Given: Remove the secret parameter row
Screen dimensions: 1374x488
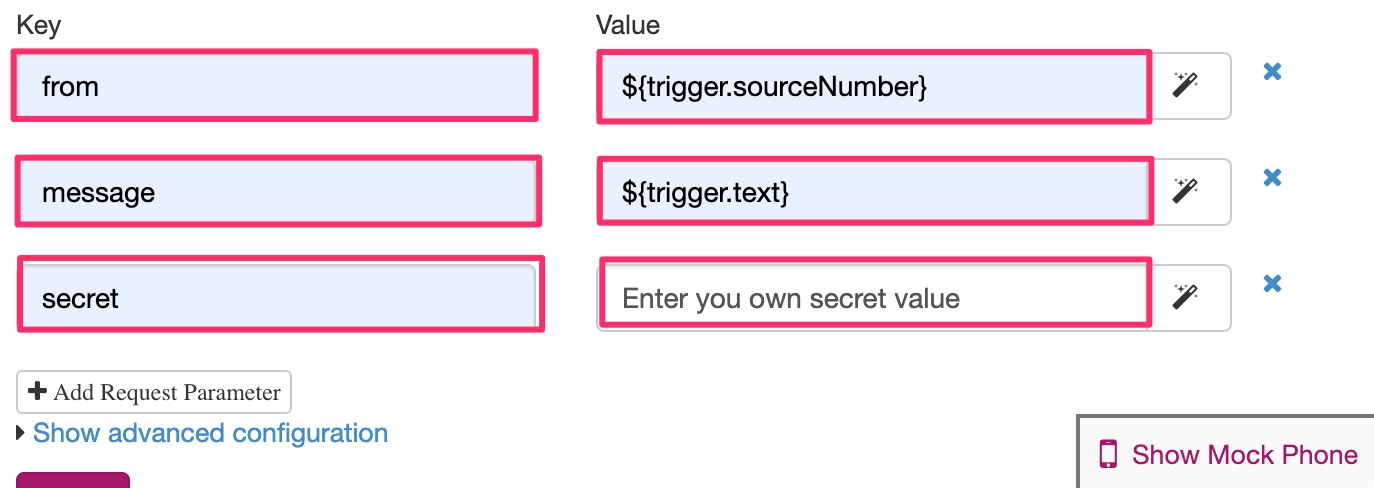Looking at the screenshot, I should coord(1272,284).
